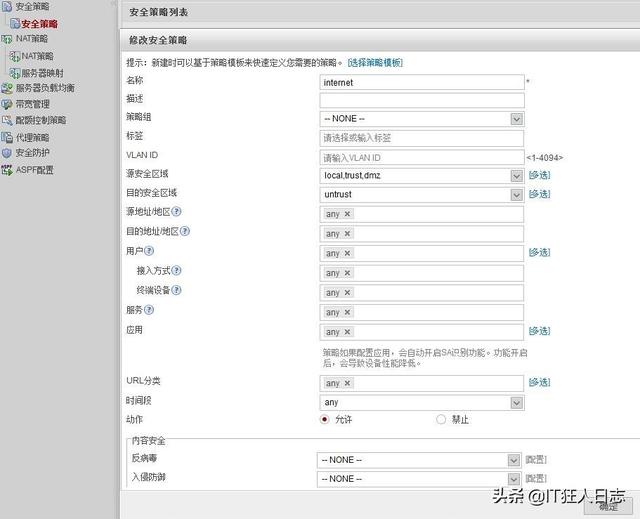Remove the any tag in 接入方式 field
This screenshot has height=519, width=640.
click(x=347, y=273)
